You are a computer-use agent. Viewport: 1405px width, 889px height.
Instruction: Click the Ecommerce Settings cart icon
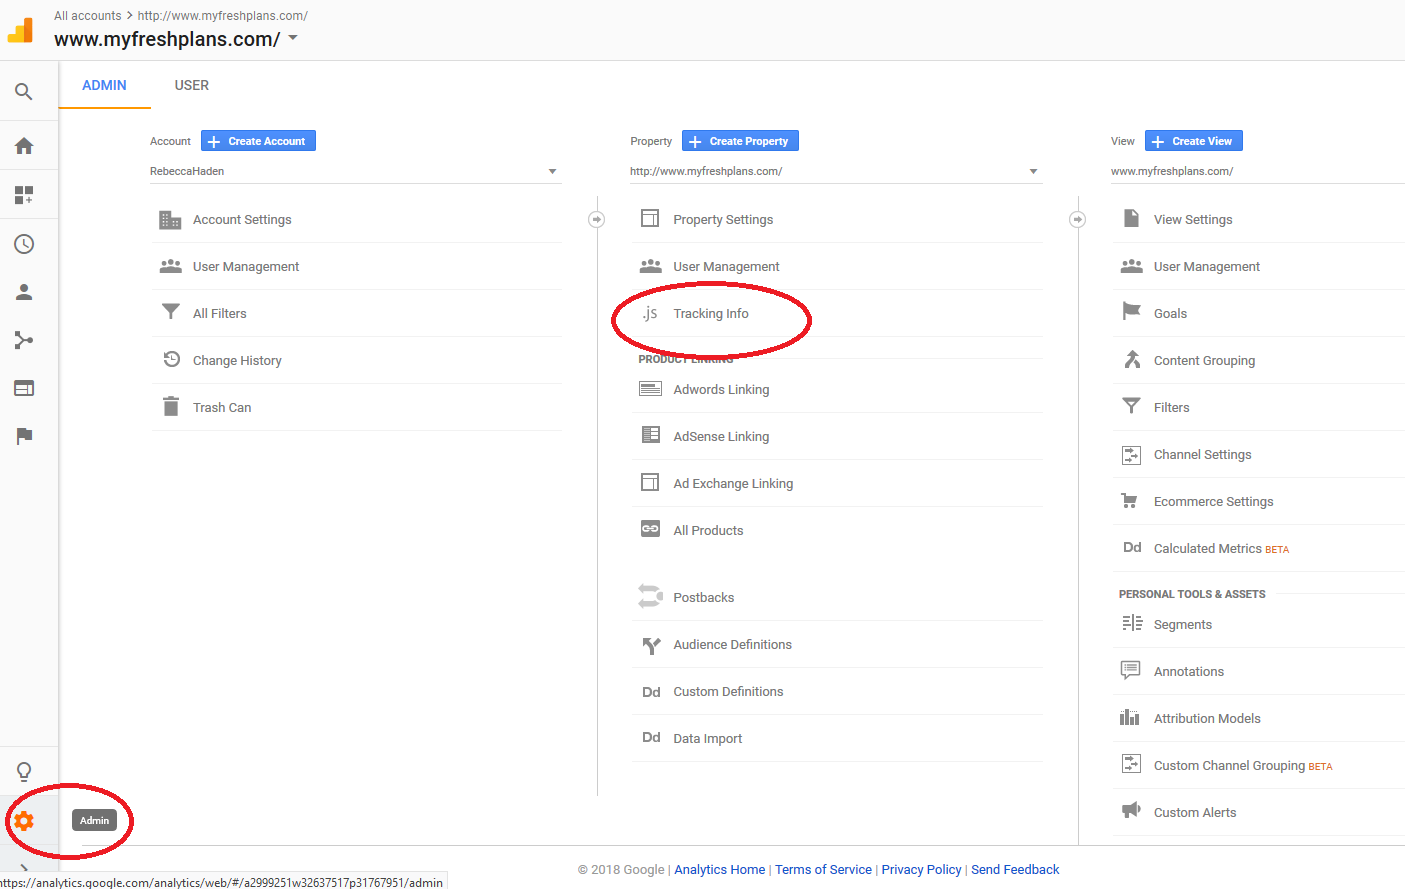tap(1130, 501)
